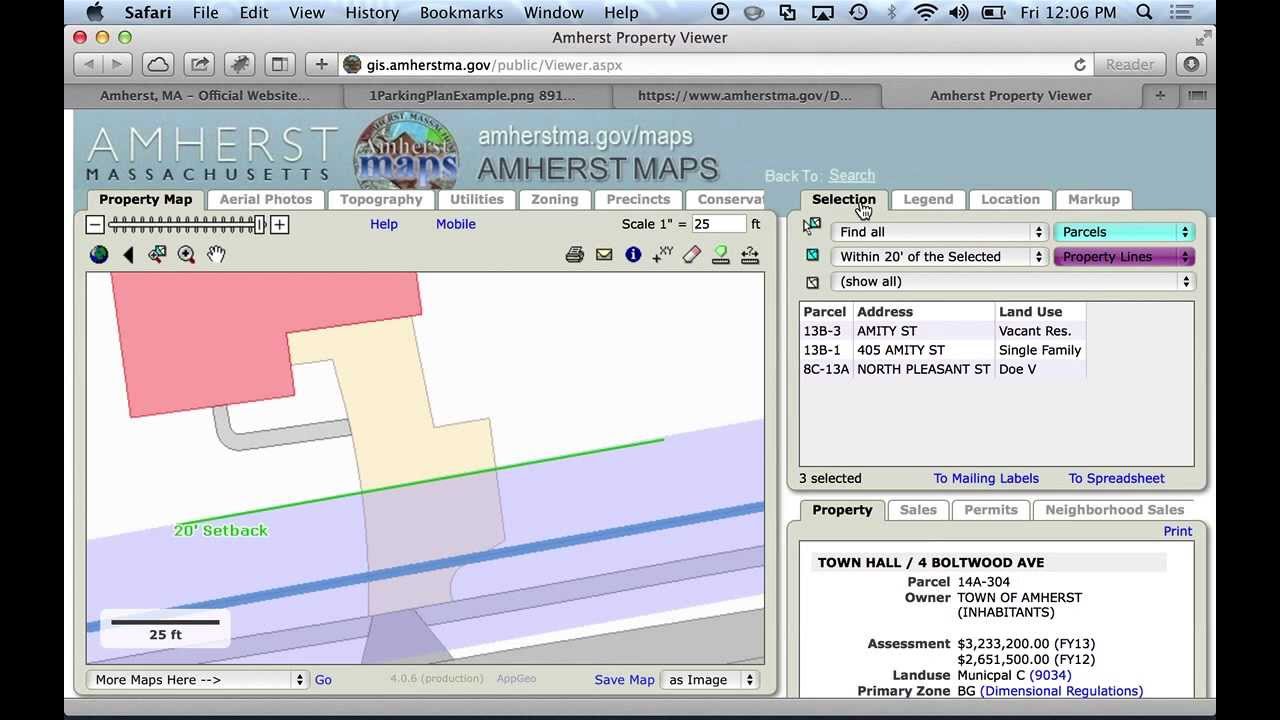Open the Neighborhood Sales tab
Image resolution: width=1280 pixels, height=720 pixels.
pyautogui.click(x=1115, y=510)
